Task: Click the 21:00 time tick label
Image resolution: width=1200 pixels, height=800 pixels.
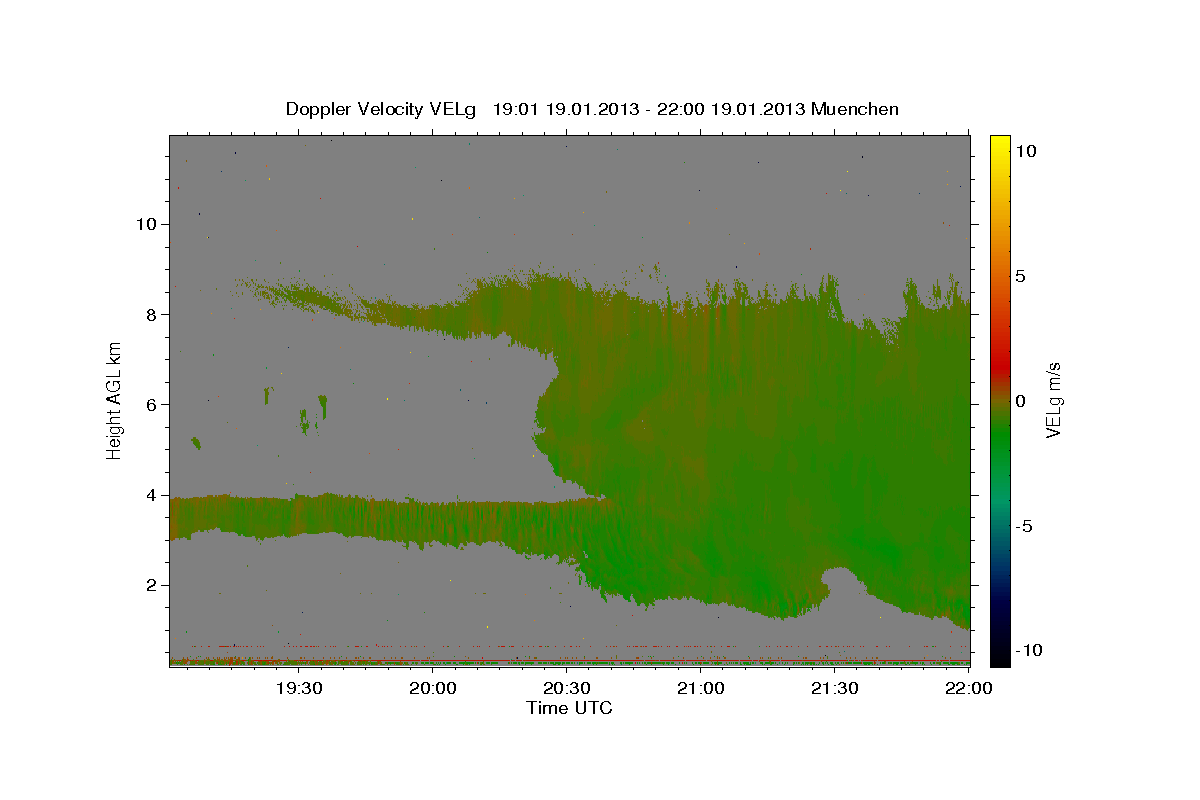Action: (701, 688)
